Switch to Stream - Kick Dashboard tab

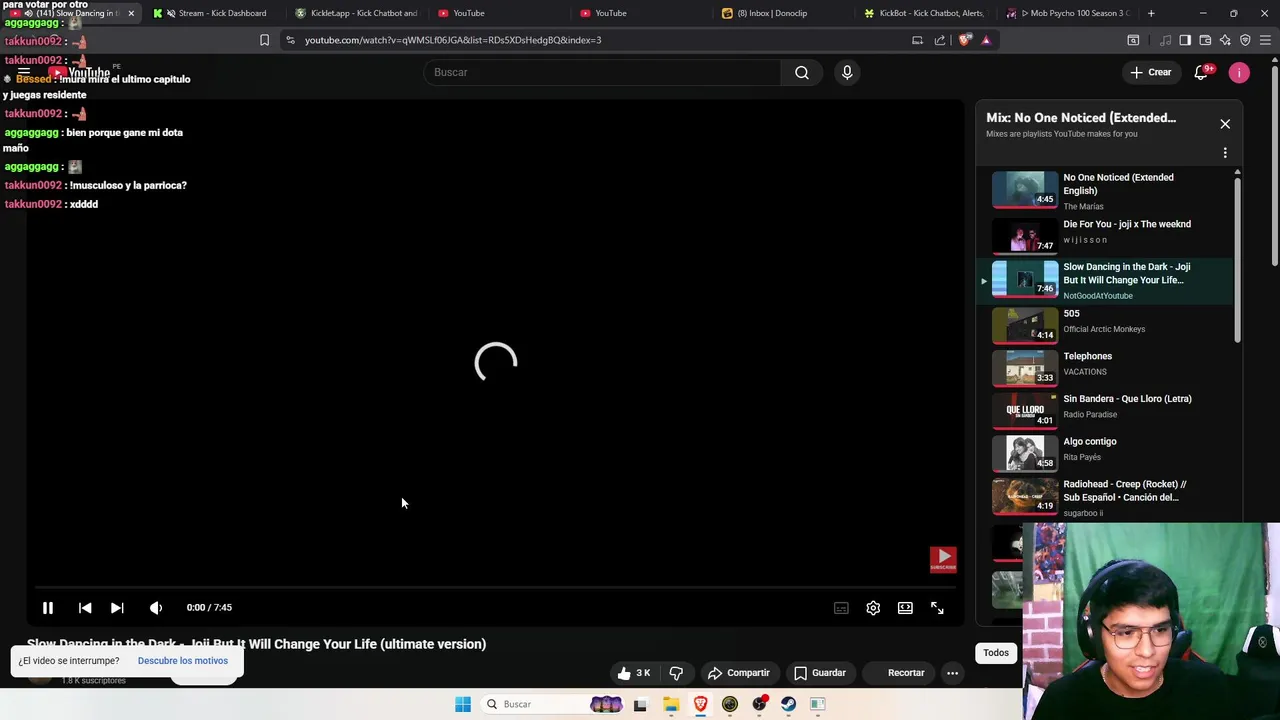[214, 13]
